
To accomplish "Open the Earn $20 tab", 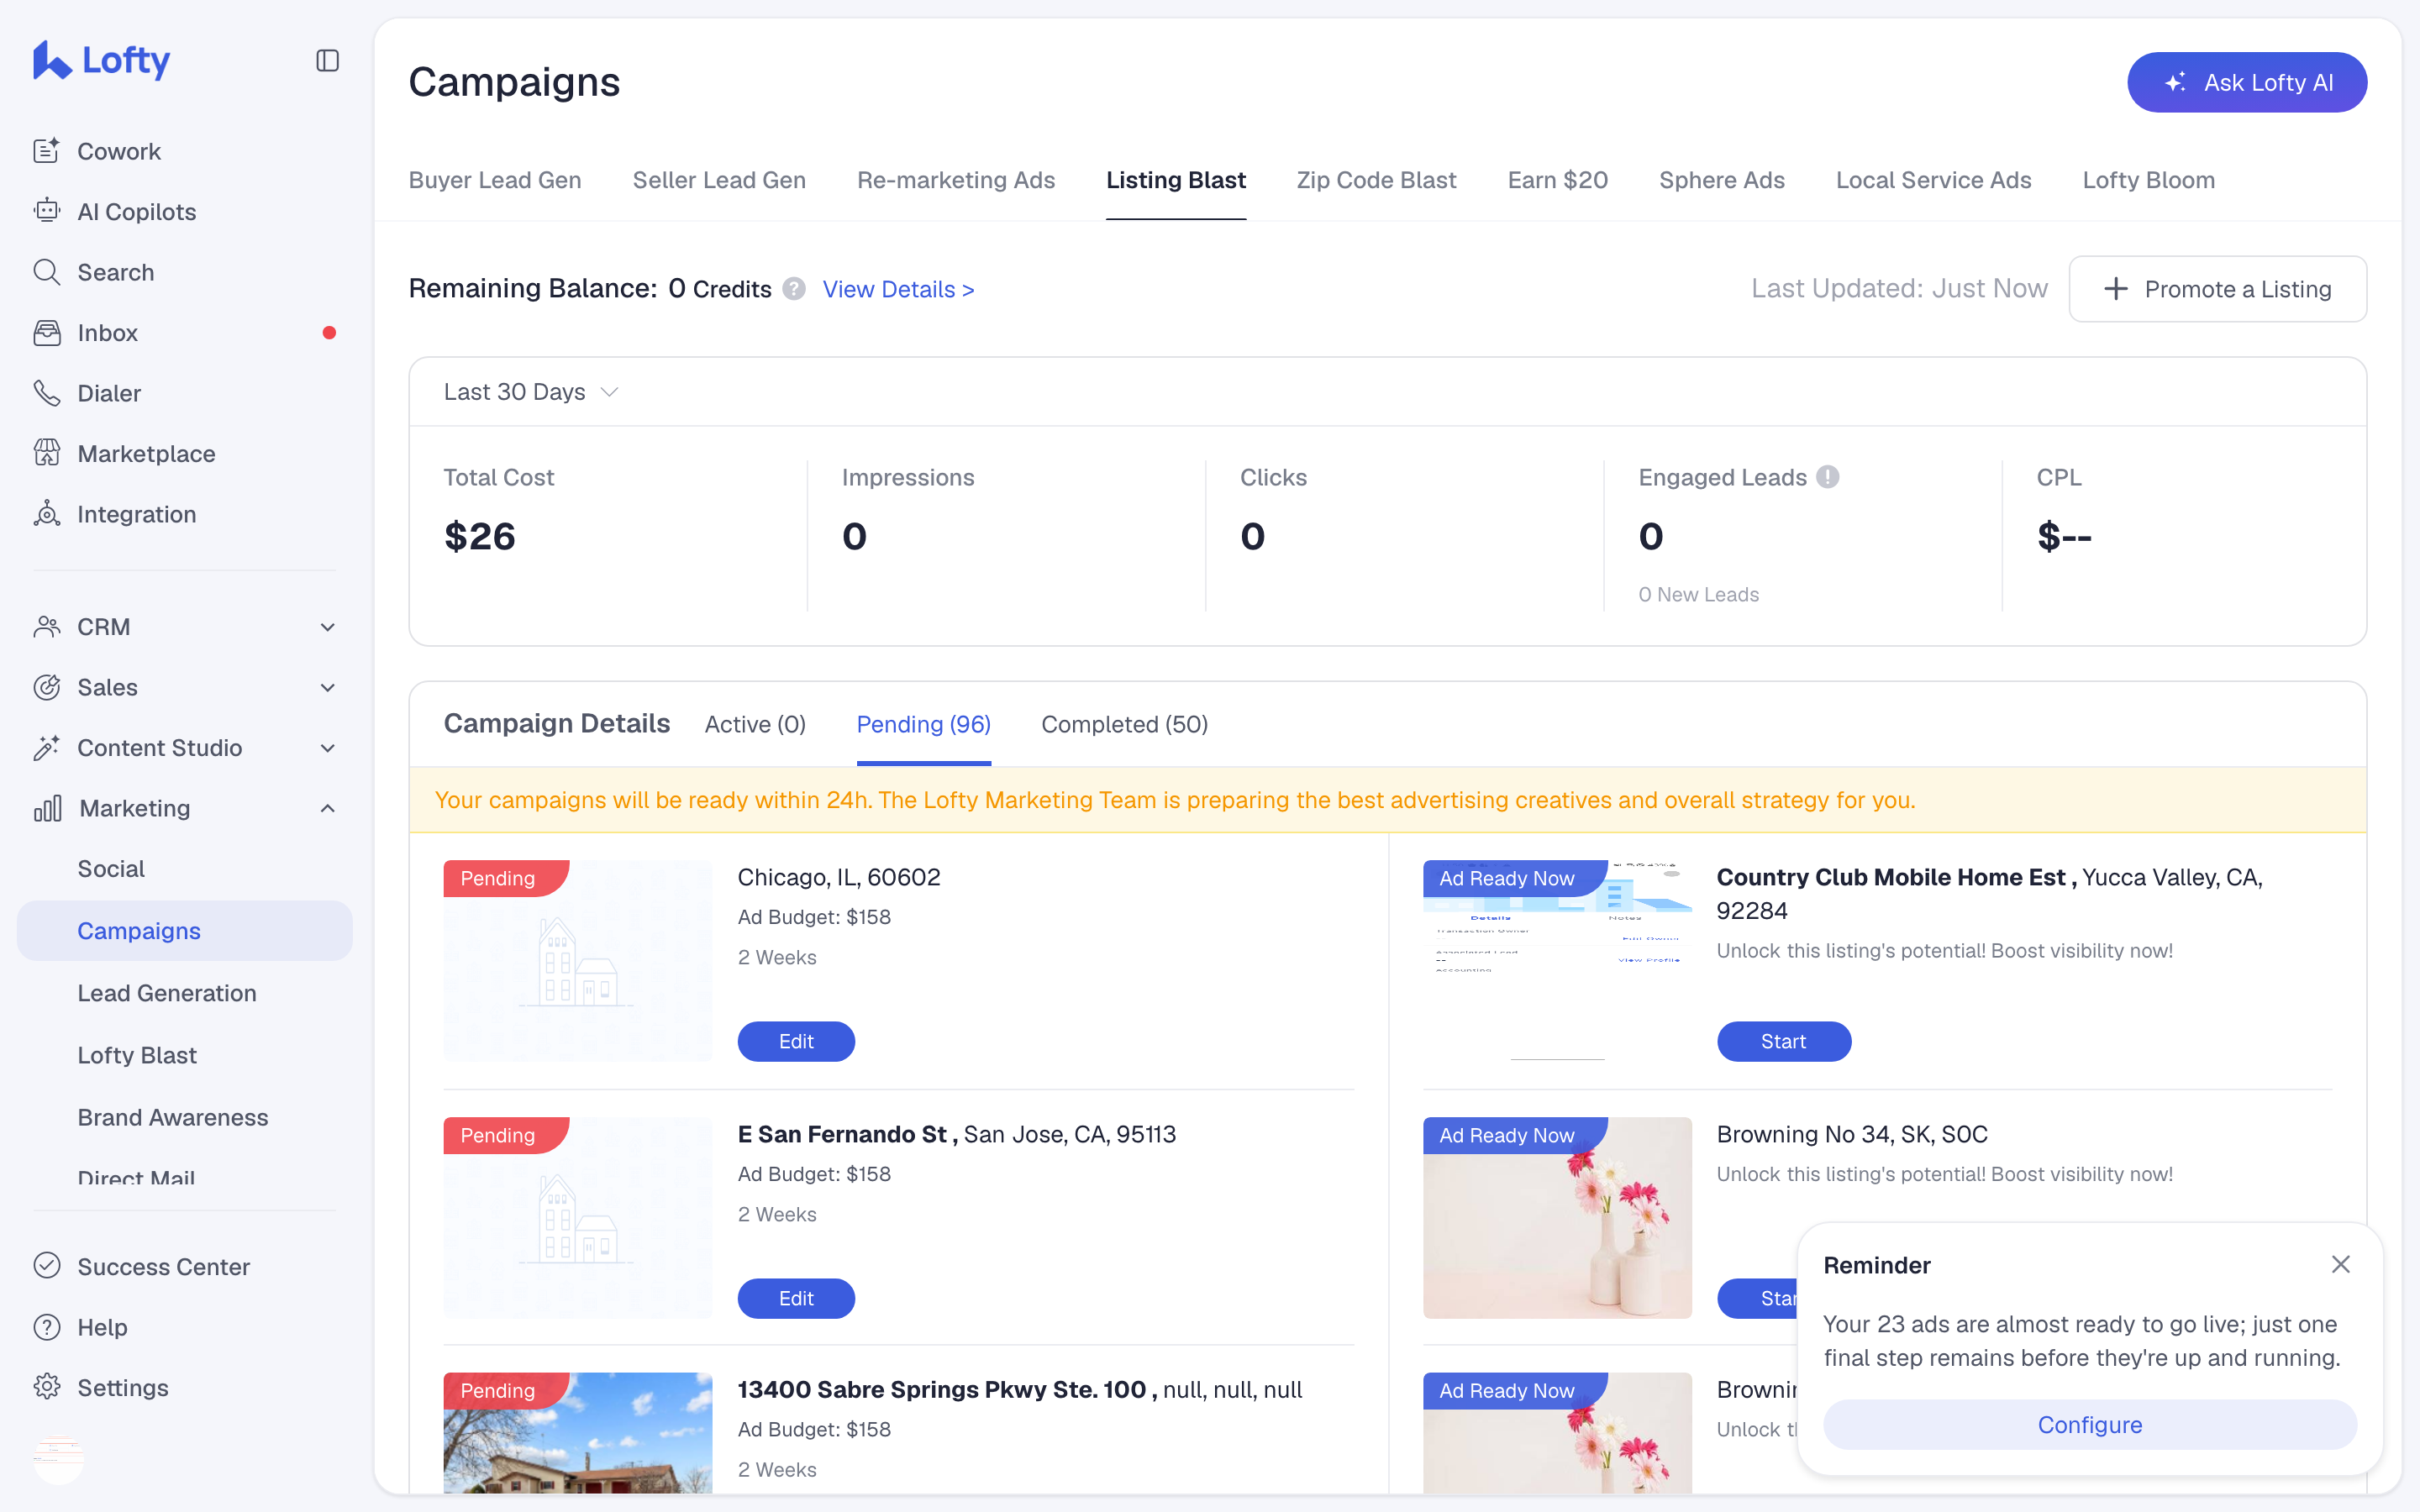I will tap(1558, 180).
